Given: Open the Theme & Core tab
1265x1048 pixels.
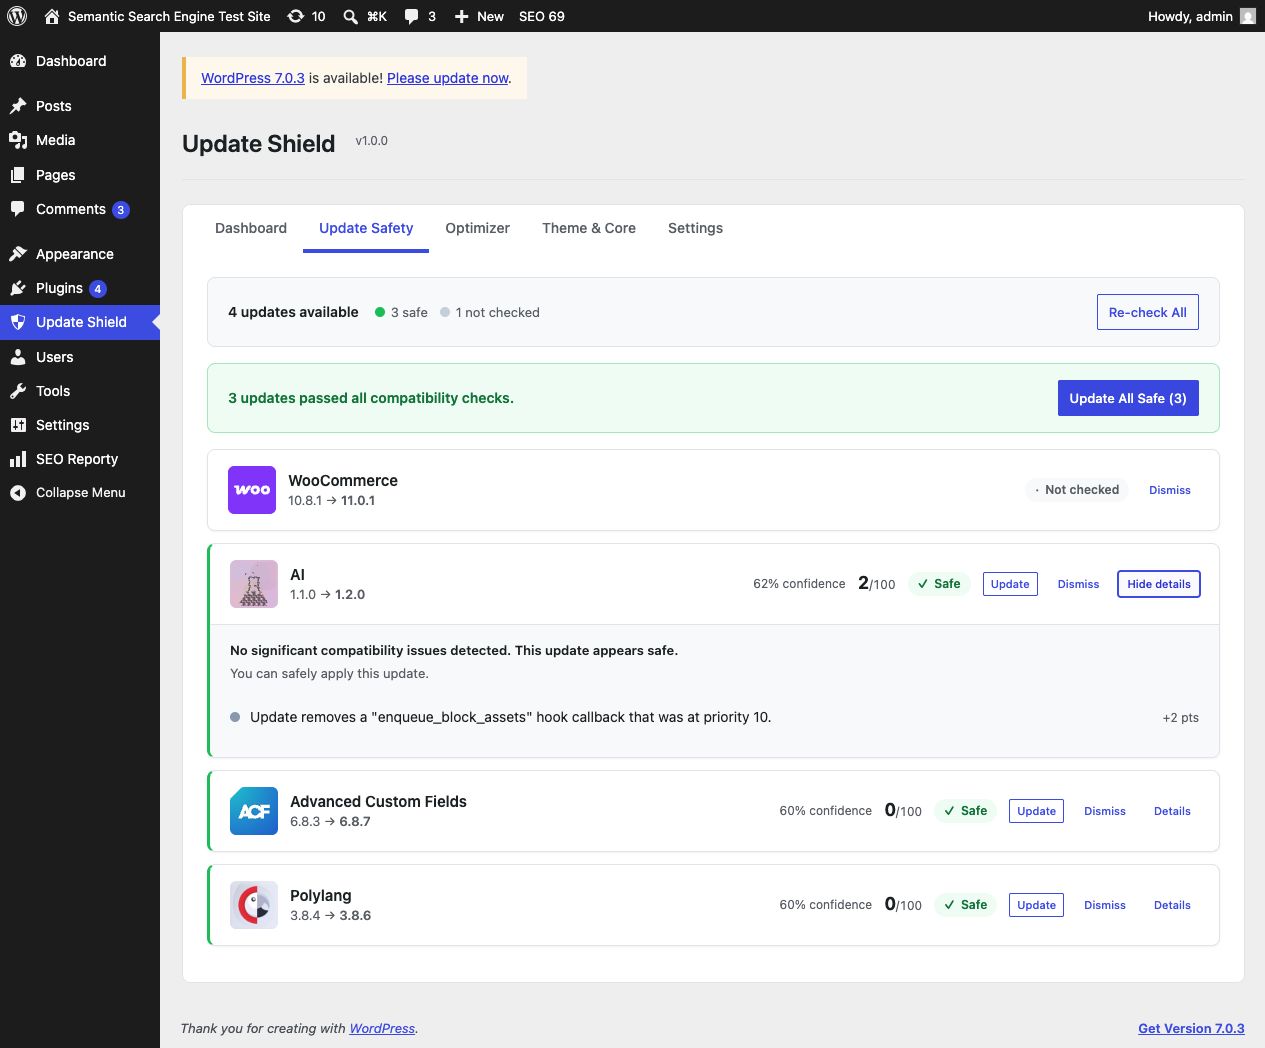Looking at the screenshot, I should 589,228.
